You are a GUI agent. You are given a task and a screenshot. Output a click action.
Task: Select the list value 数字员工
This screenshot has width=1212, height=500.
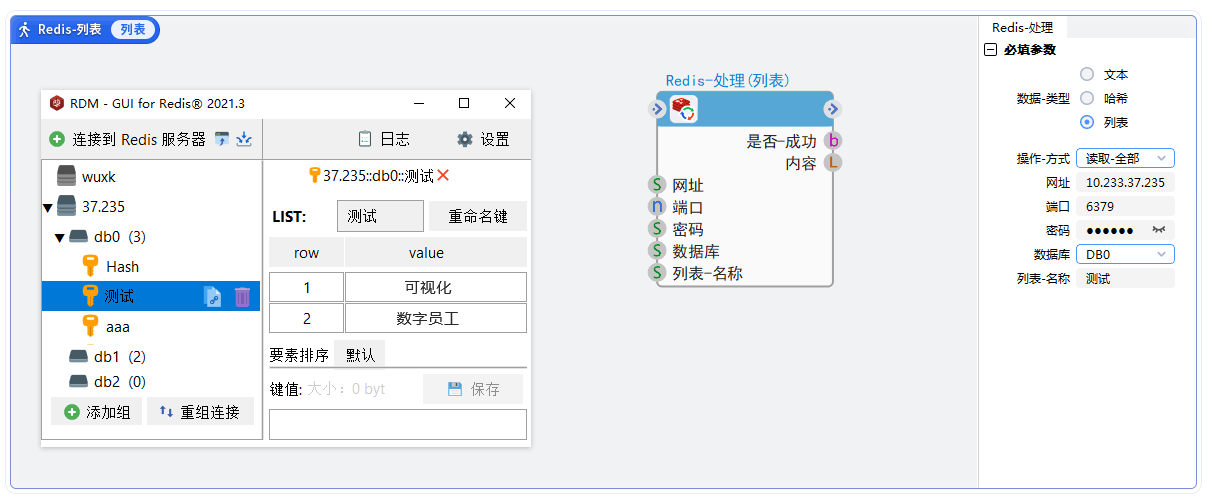pyautogui.click(x=436, y=318)
